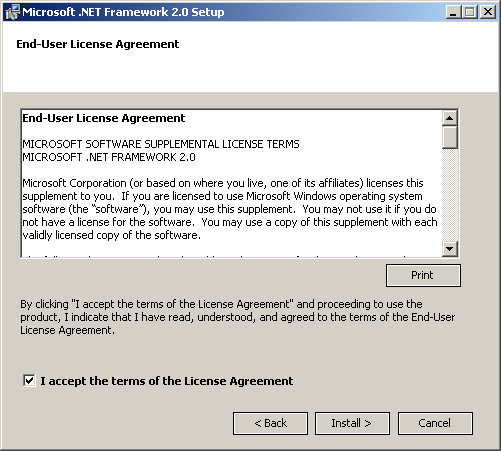Print the license agreement
This screenshot has width=501, height=451.
423,275
